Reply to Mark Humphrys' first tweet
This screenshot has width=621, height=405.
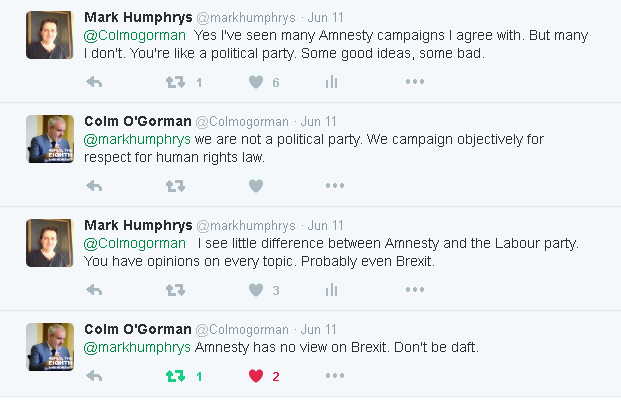click(95, 82)
